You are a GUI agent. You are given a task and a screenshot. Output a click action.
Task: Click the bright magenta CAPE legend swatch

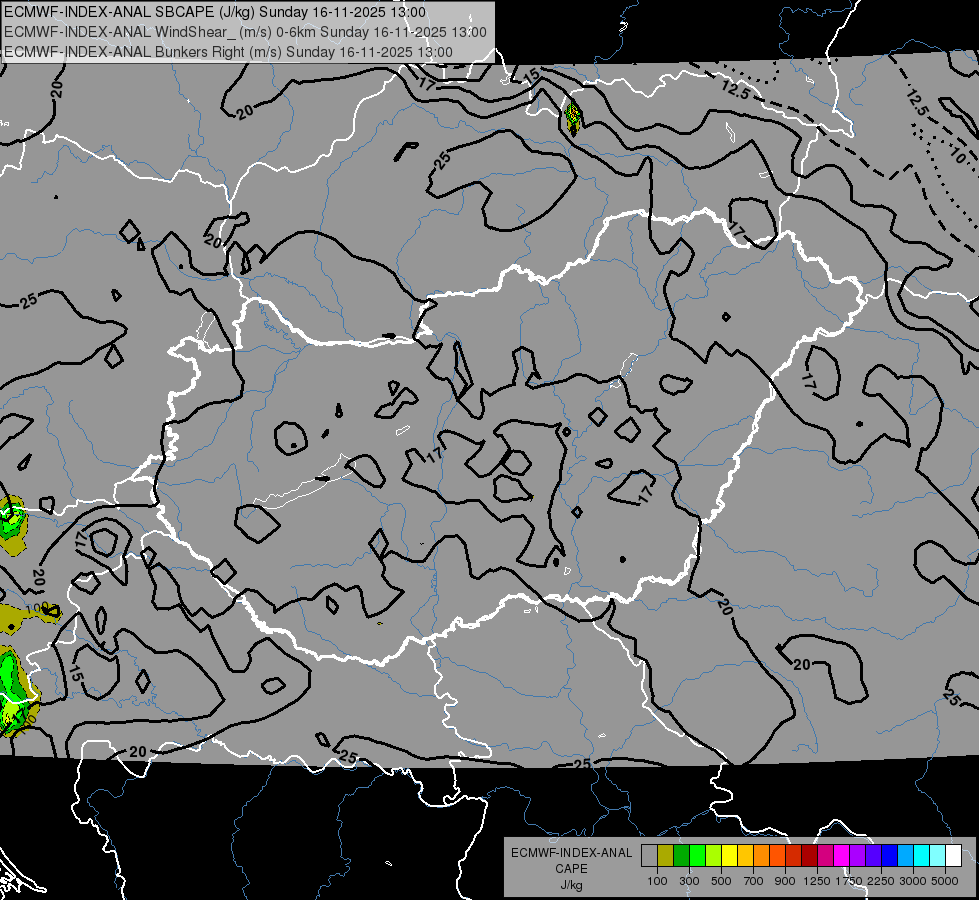tap(842, 856)
